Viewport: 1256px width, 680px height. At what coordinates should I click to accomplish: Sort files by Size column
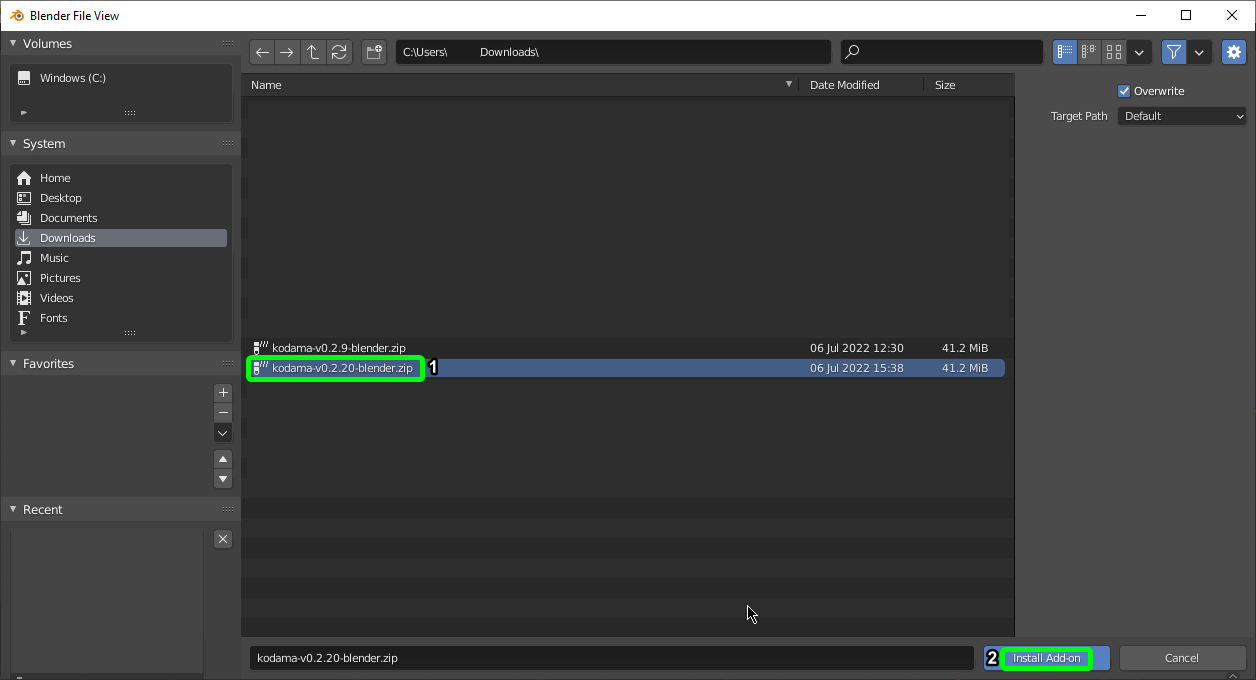click(968, 85)
